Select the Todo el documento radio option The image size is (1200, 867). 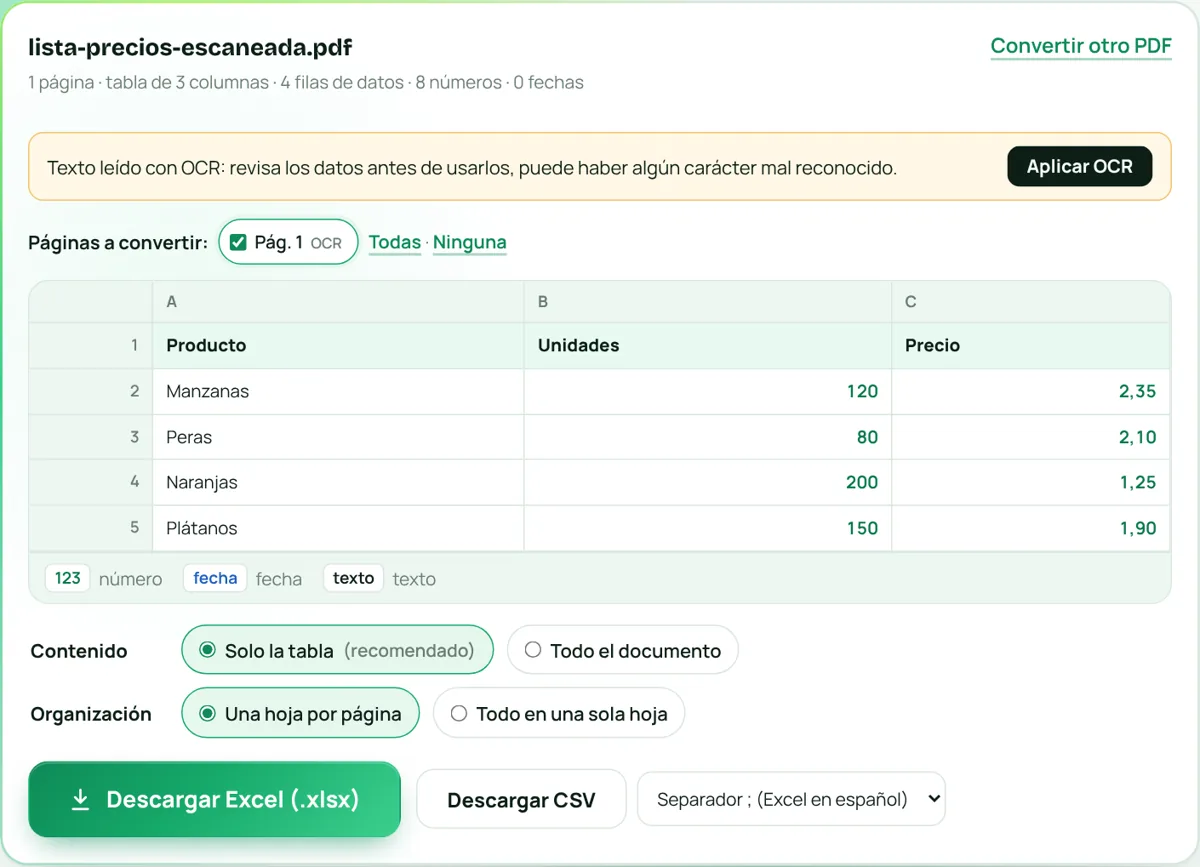coord(622,651)
